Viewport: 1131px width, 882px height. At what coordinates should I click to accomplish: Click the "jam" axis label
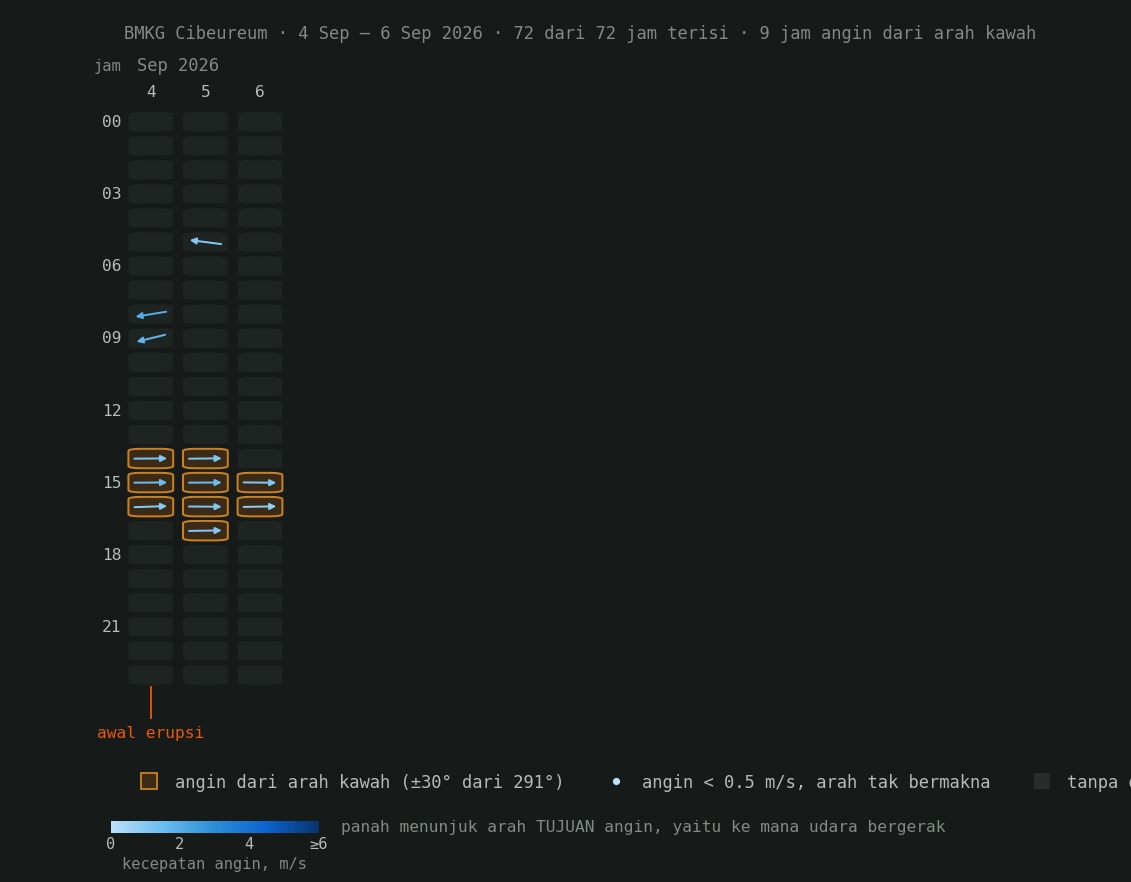[x=107, y=66]
